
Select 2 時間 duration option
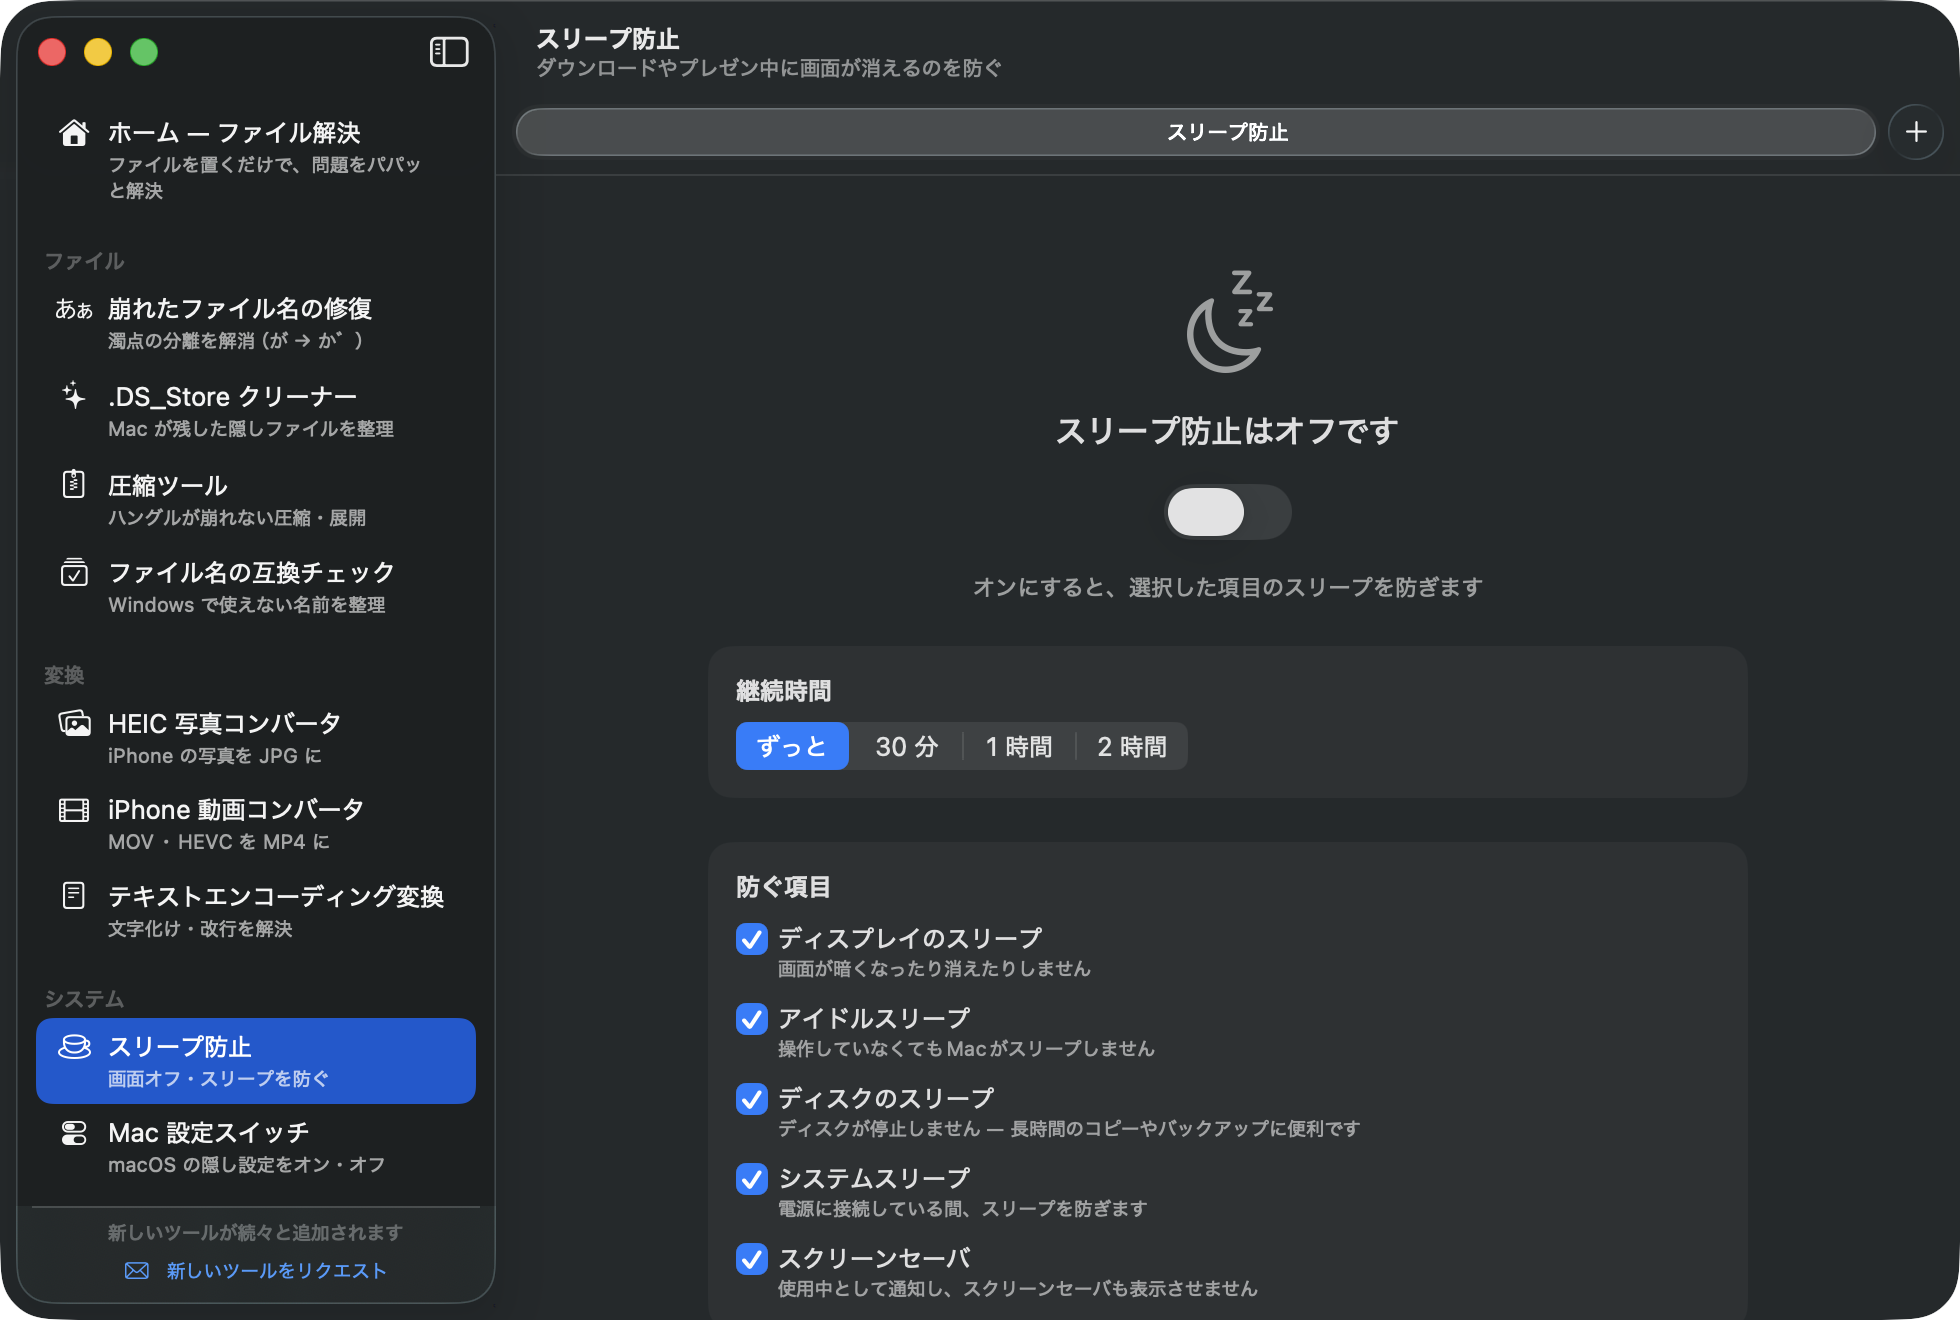coord(1132,746)
